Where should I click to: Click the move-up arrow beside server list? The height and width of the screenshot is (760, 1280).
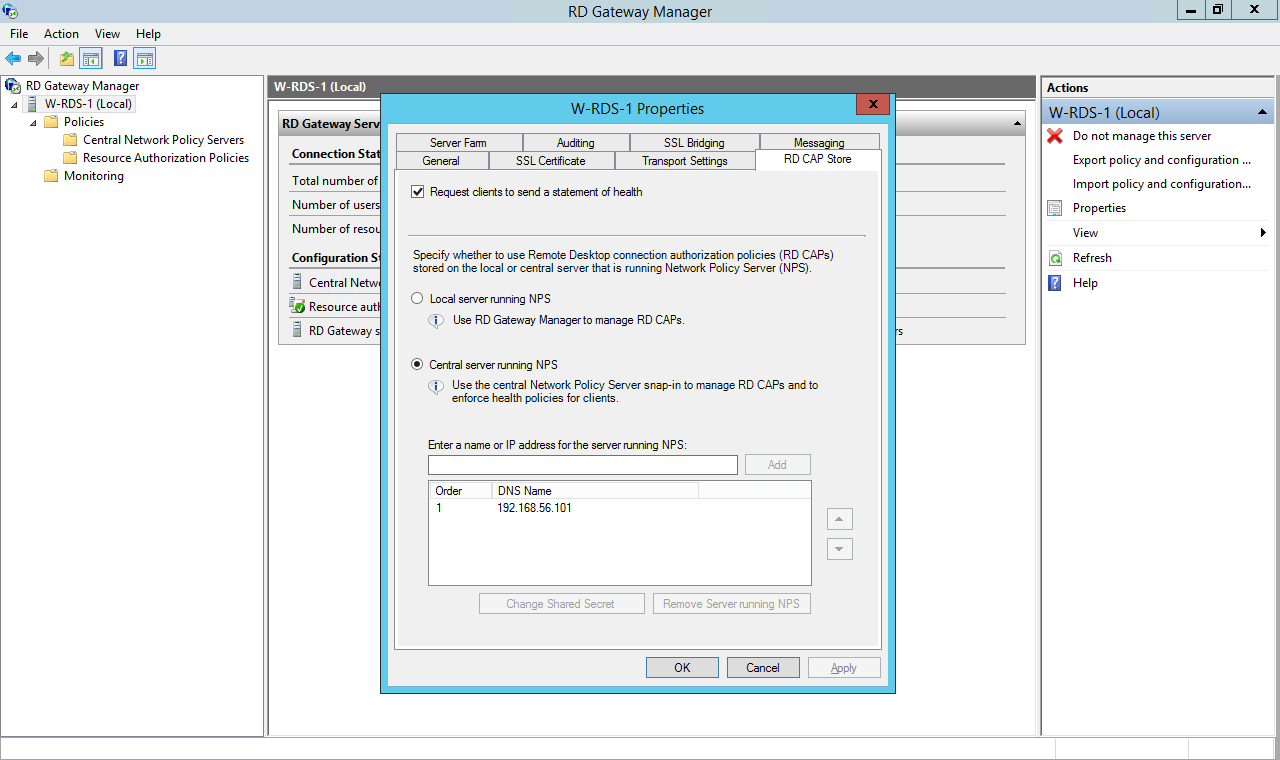pos(839,519)
